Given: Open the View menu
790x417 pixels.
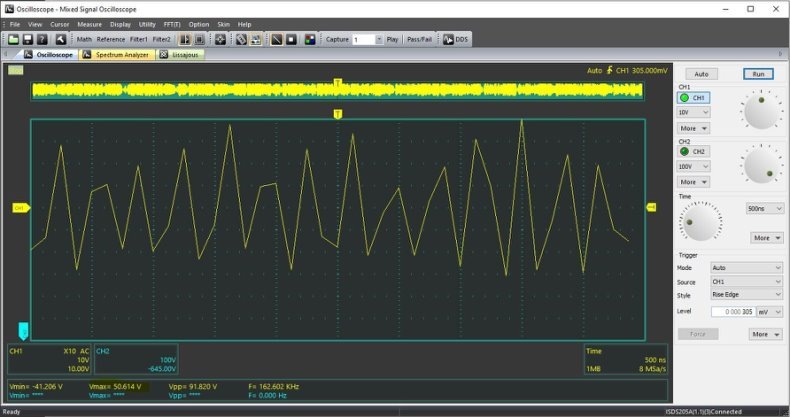Looking at the screenshot, I should [35, 24].
